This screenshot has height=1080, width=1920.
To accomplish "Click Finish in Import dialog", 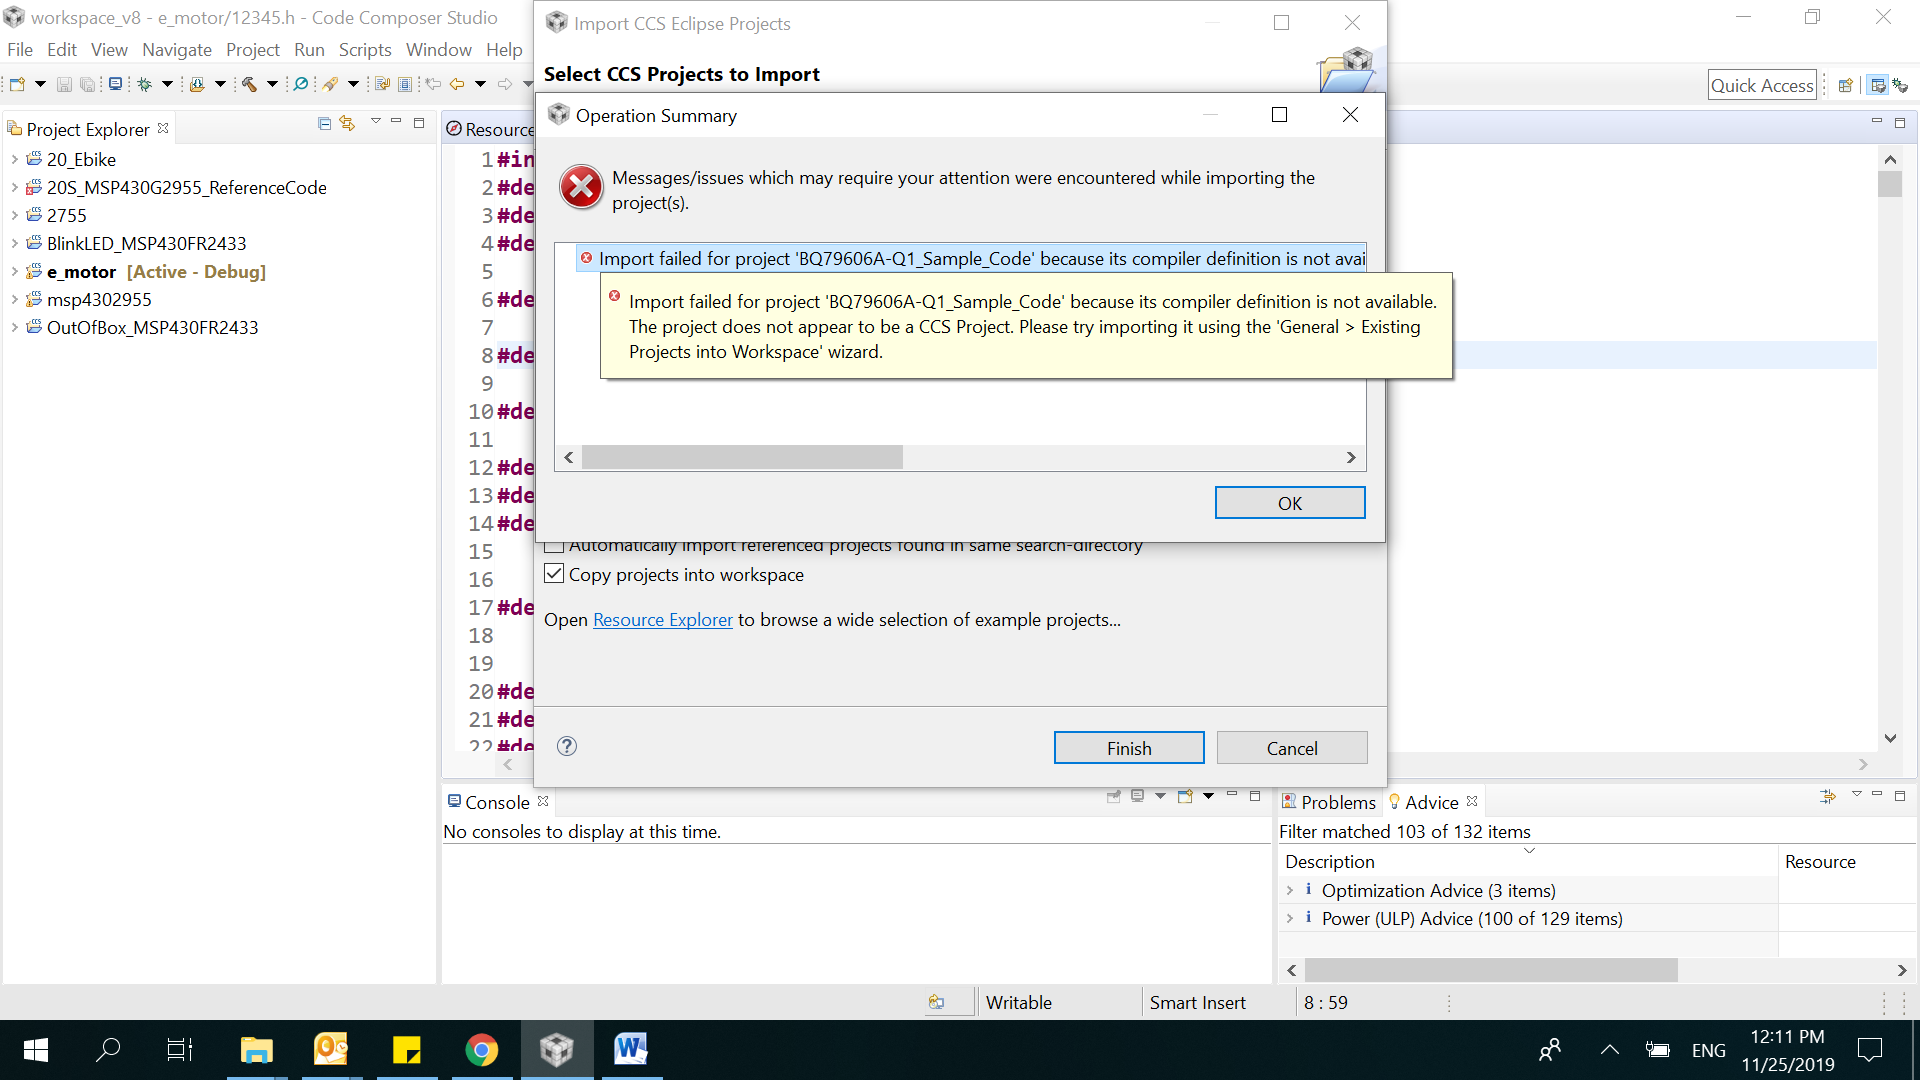I will (1129, 748).
